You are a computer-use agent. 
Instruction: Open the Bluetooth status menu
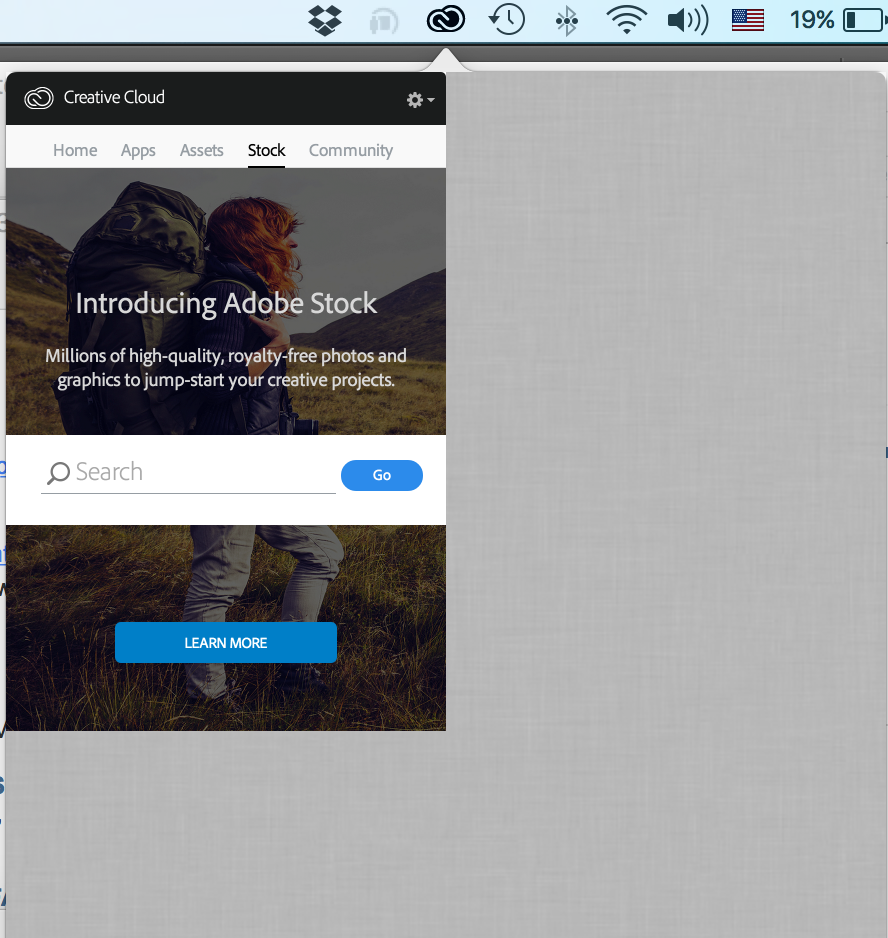pos(566,21)
